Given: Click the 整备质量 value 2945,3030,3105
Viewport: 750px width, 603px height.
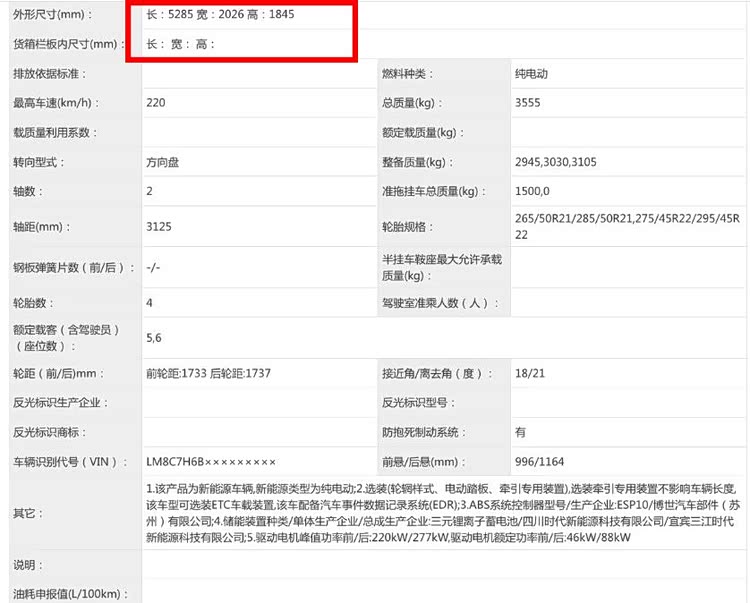Looking at the screenshot, I should (555, 162).
